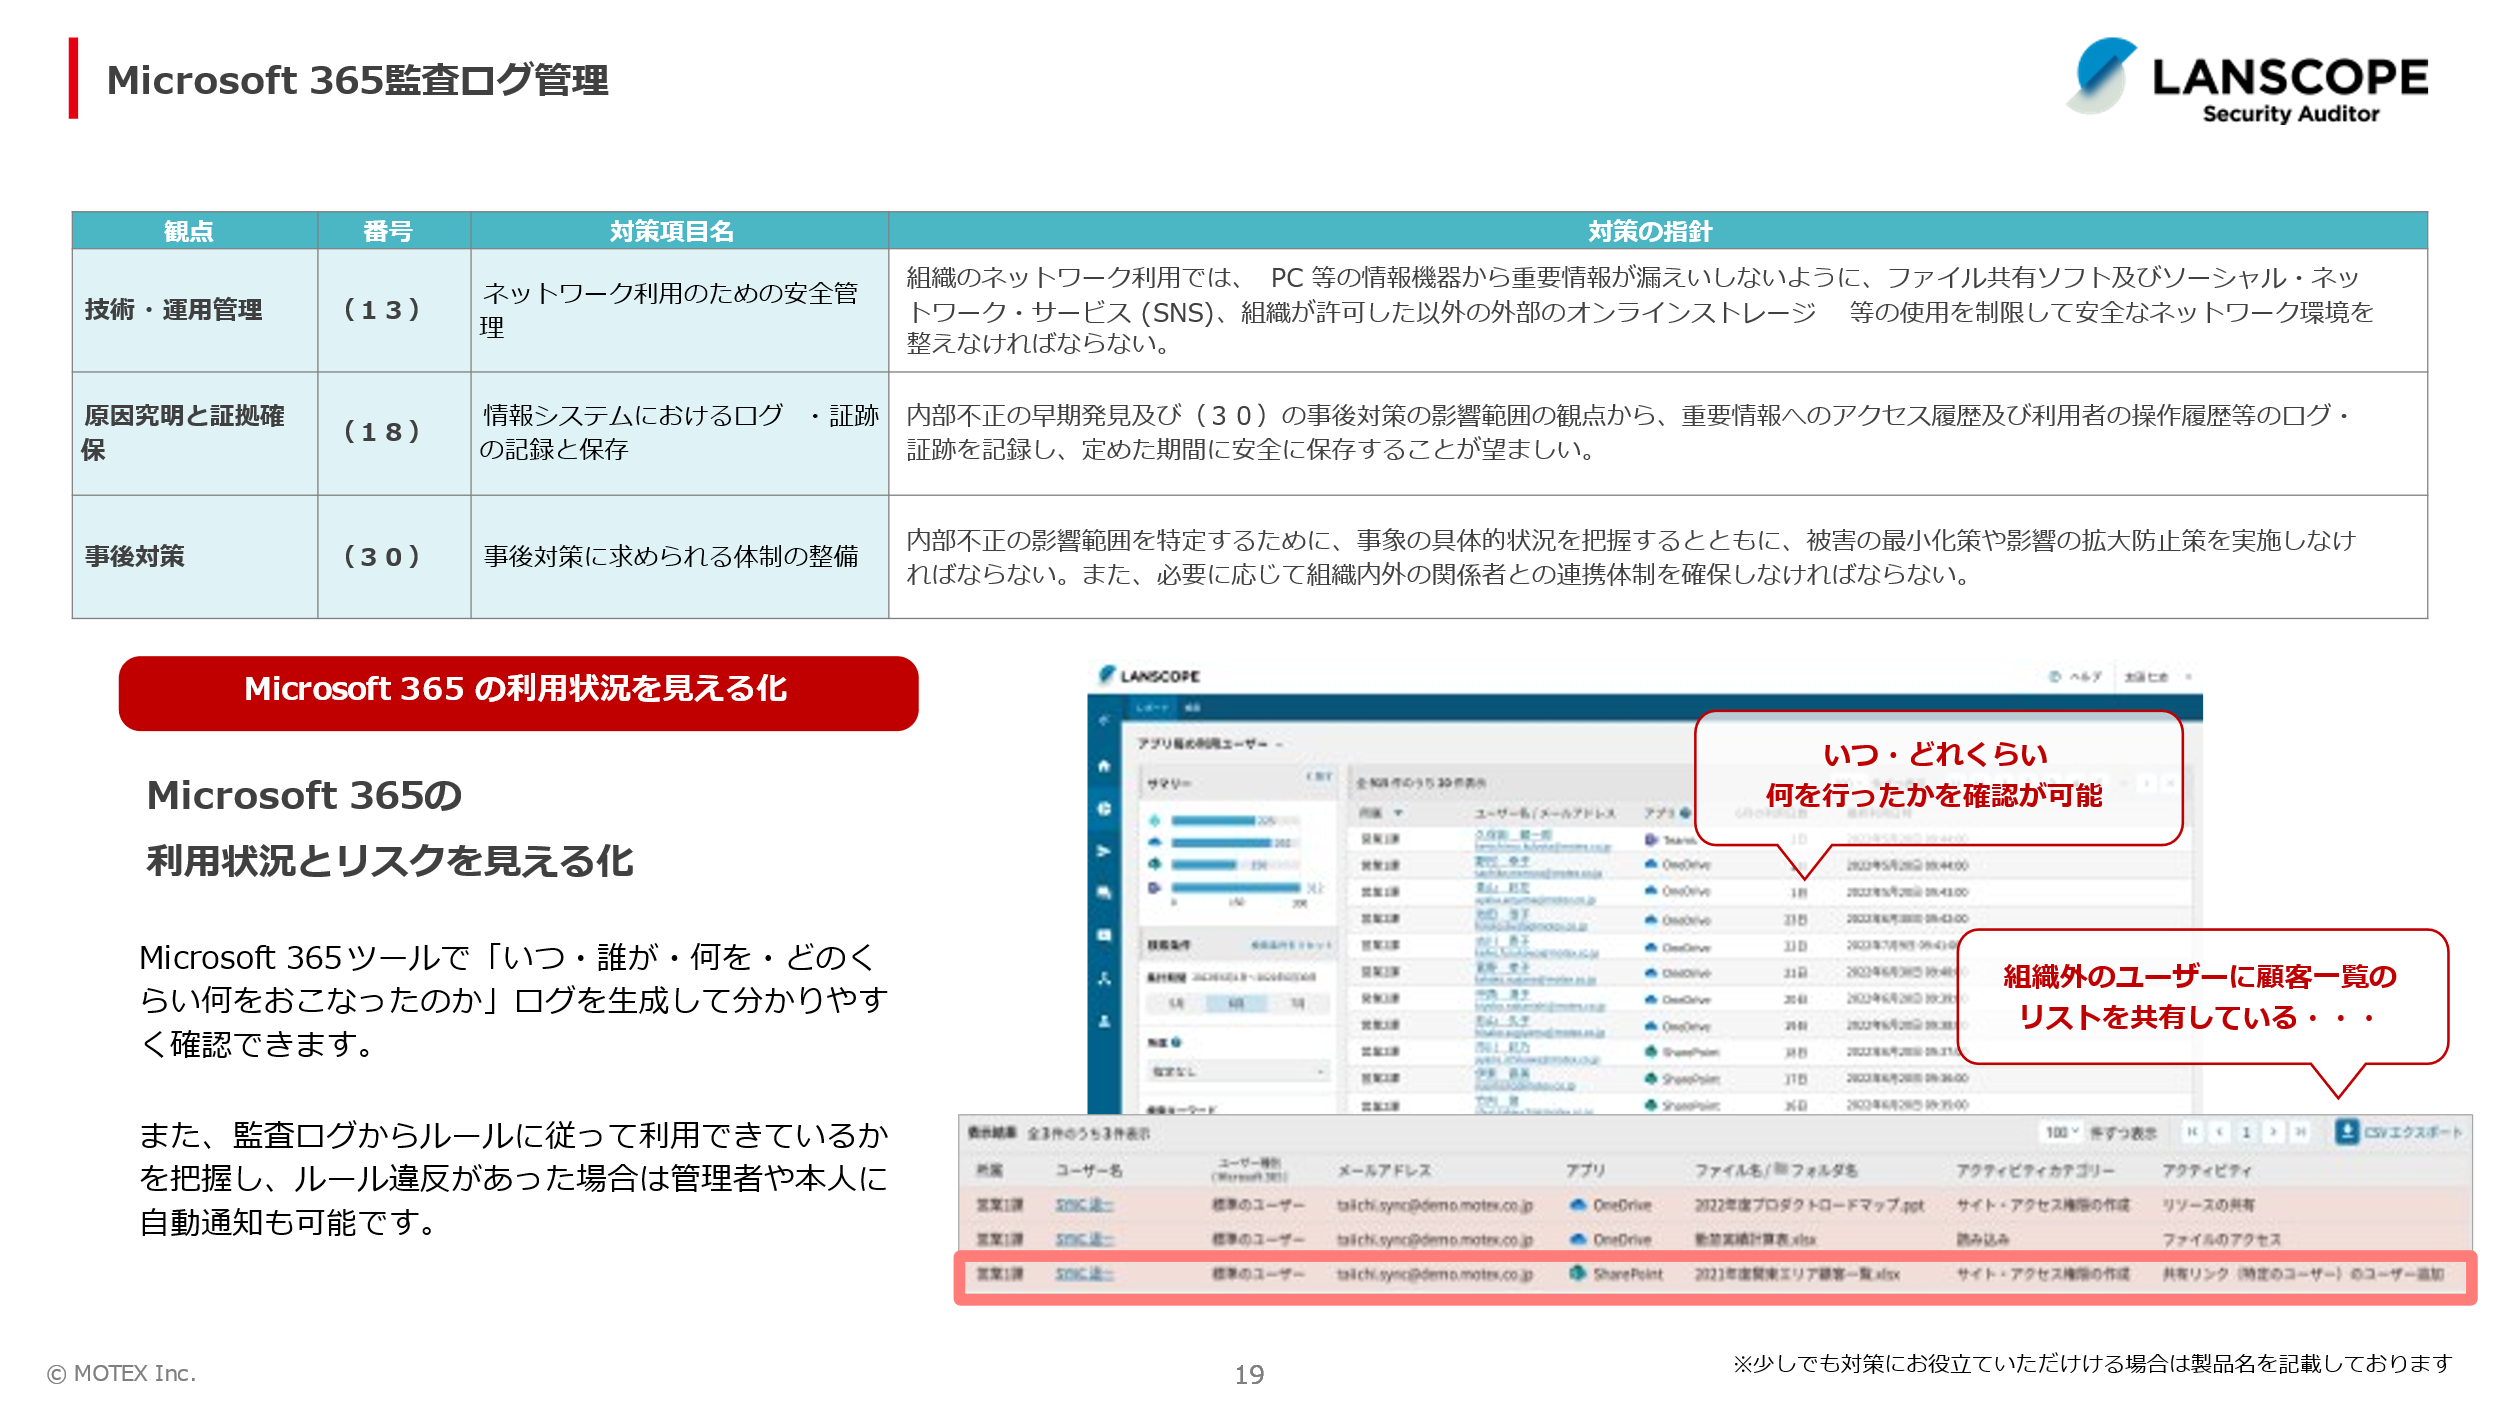Open the user person icon in the sidebar
The height and width of the screenshot is (1406, 2500).
click(x=1104, y=1021)
